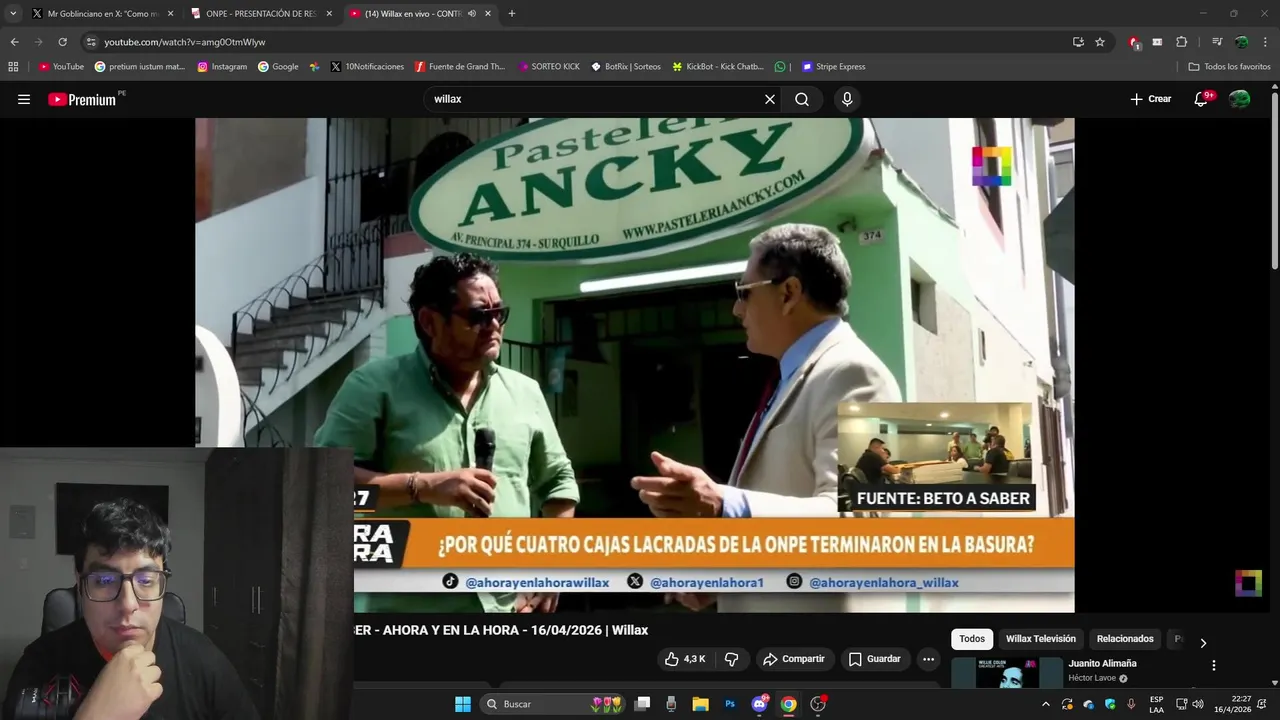Show next filter chips with arrow
Image resolution: width=1280 pixels, height=720 pixels.
tap(1203, 643)
